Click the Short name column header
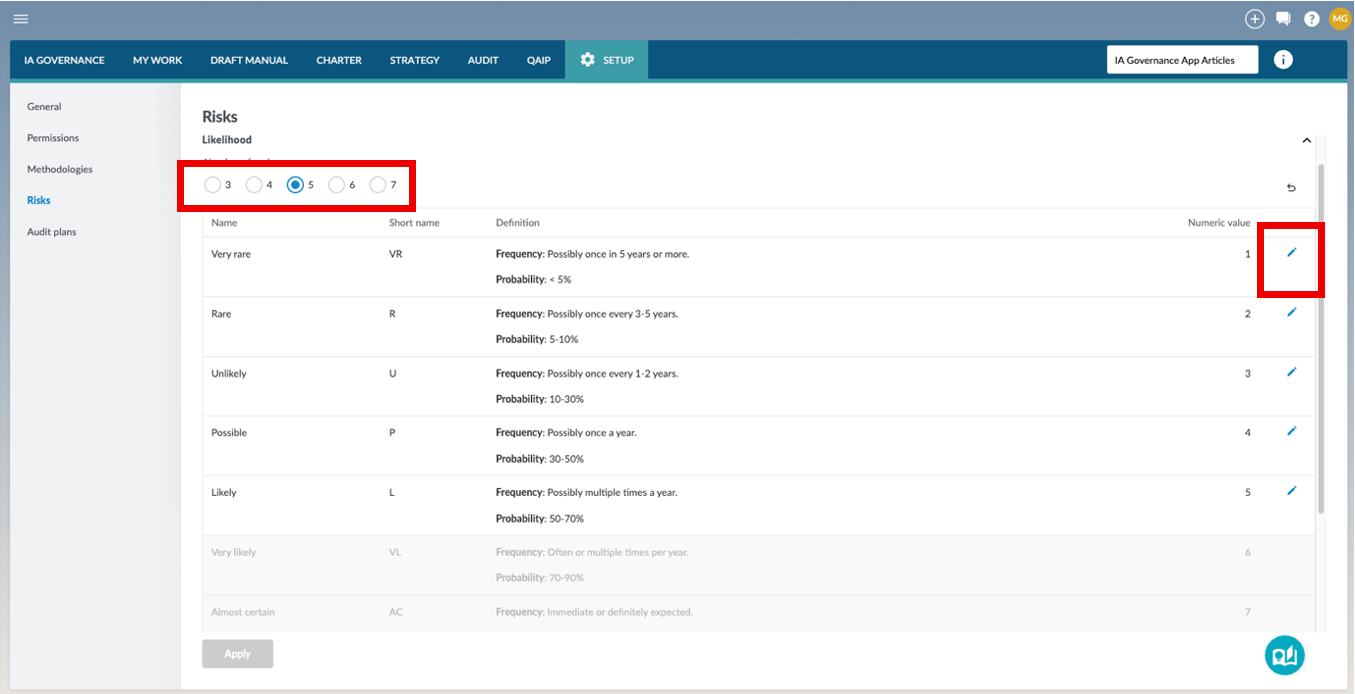This screenshot has width=1355, height=694. point(414,223)
